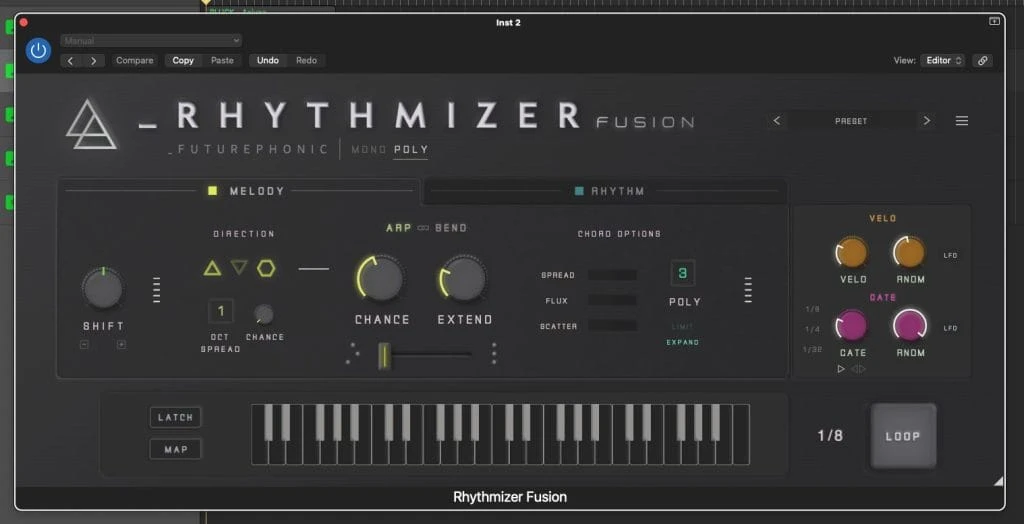Click the LOOP pad button
This screenshot has height=524, width=1024.
coord(903,436)
